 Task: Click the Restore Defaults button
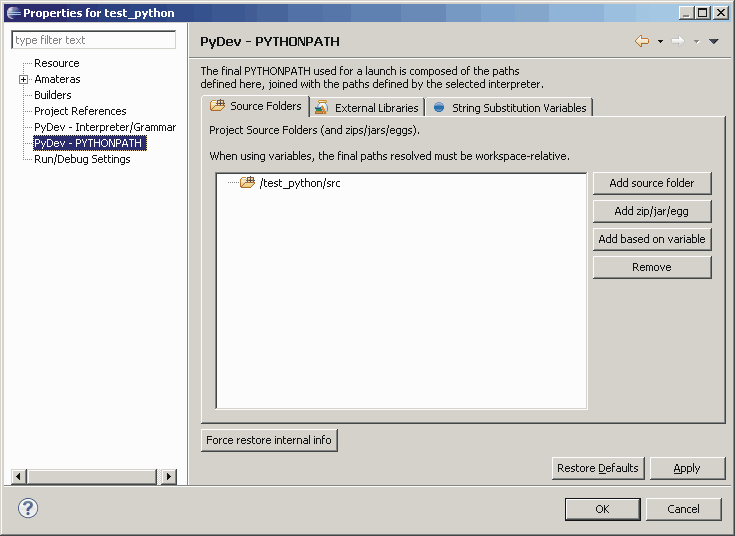coord(597,468)
